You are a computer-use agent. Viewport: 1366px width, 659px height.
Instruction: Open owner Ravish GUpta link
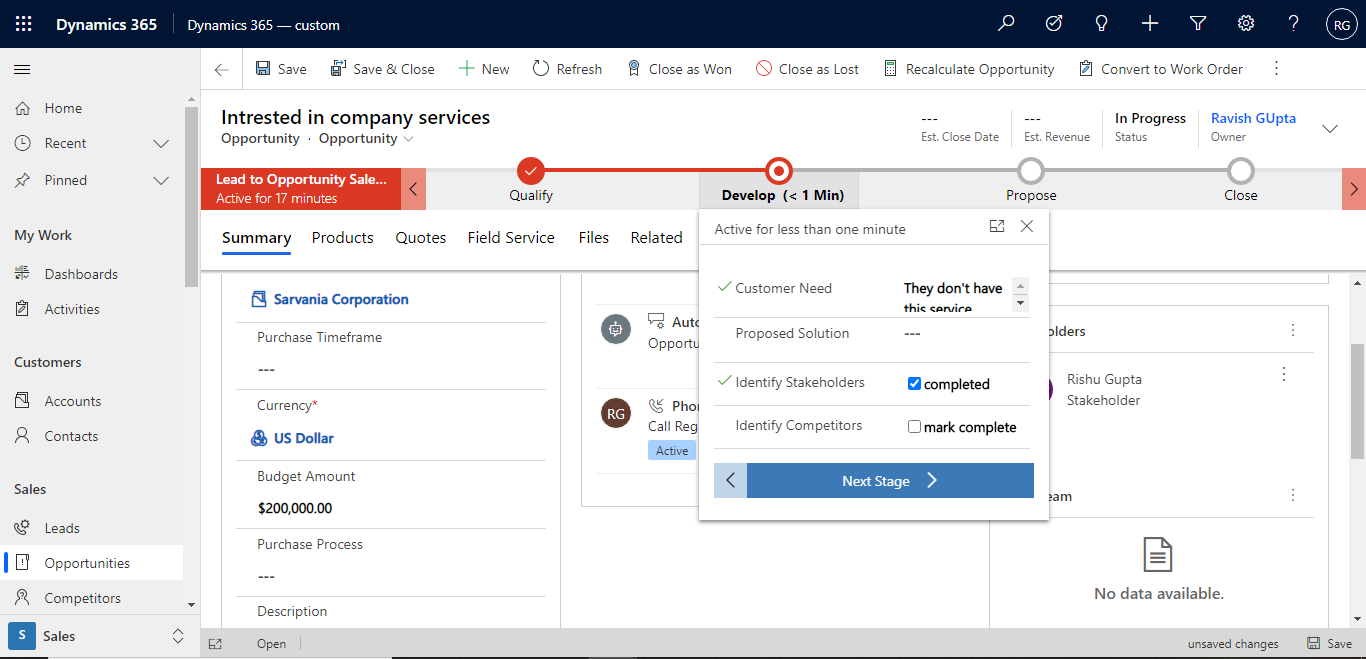coord(1253,118)
